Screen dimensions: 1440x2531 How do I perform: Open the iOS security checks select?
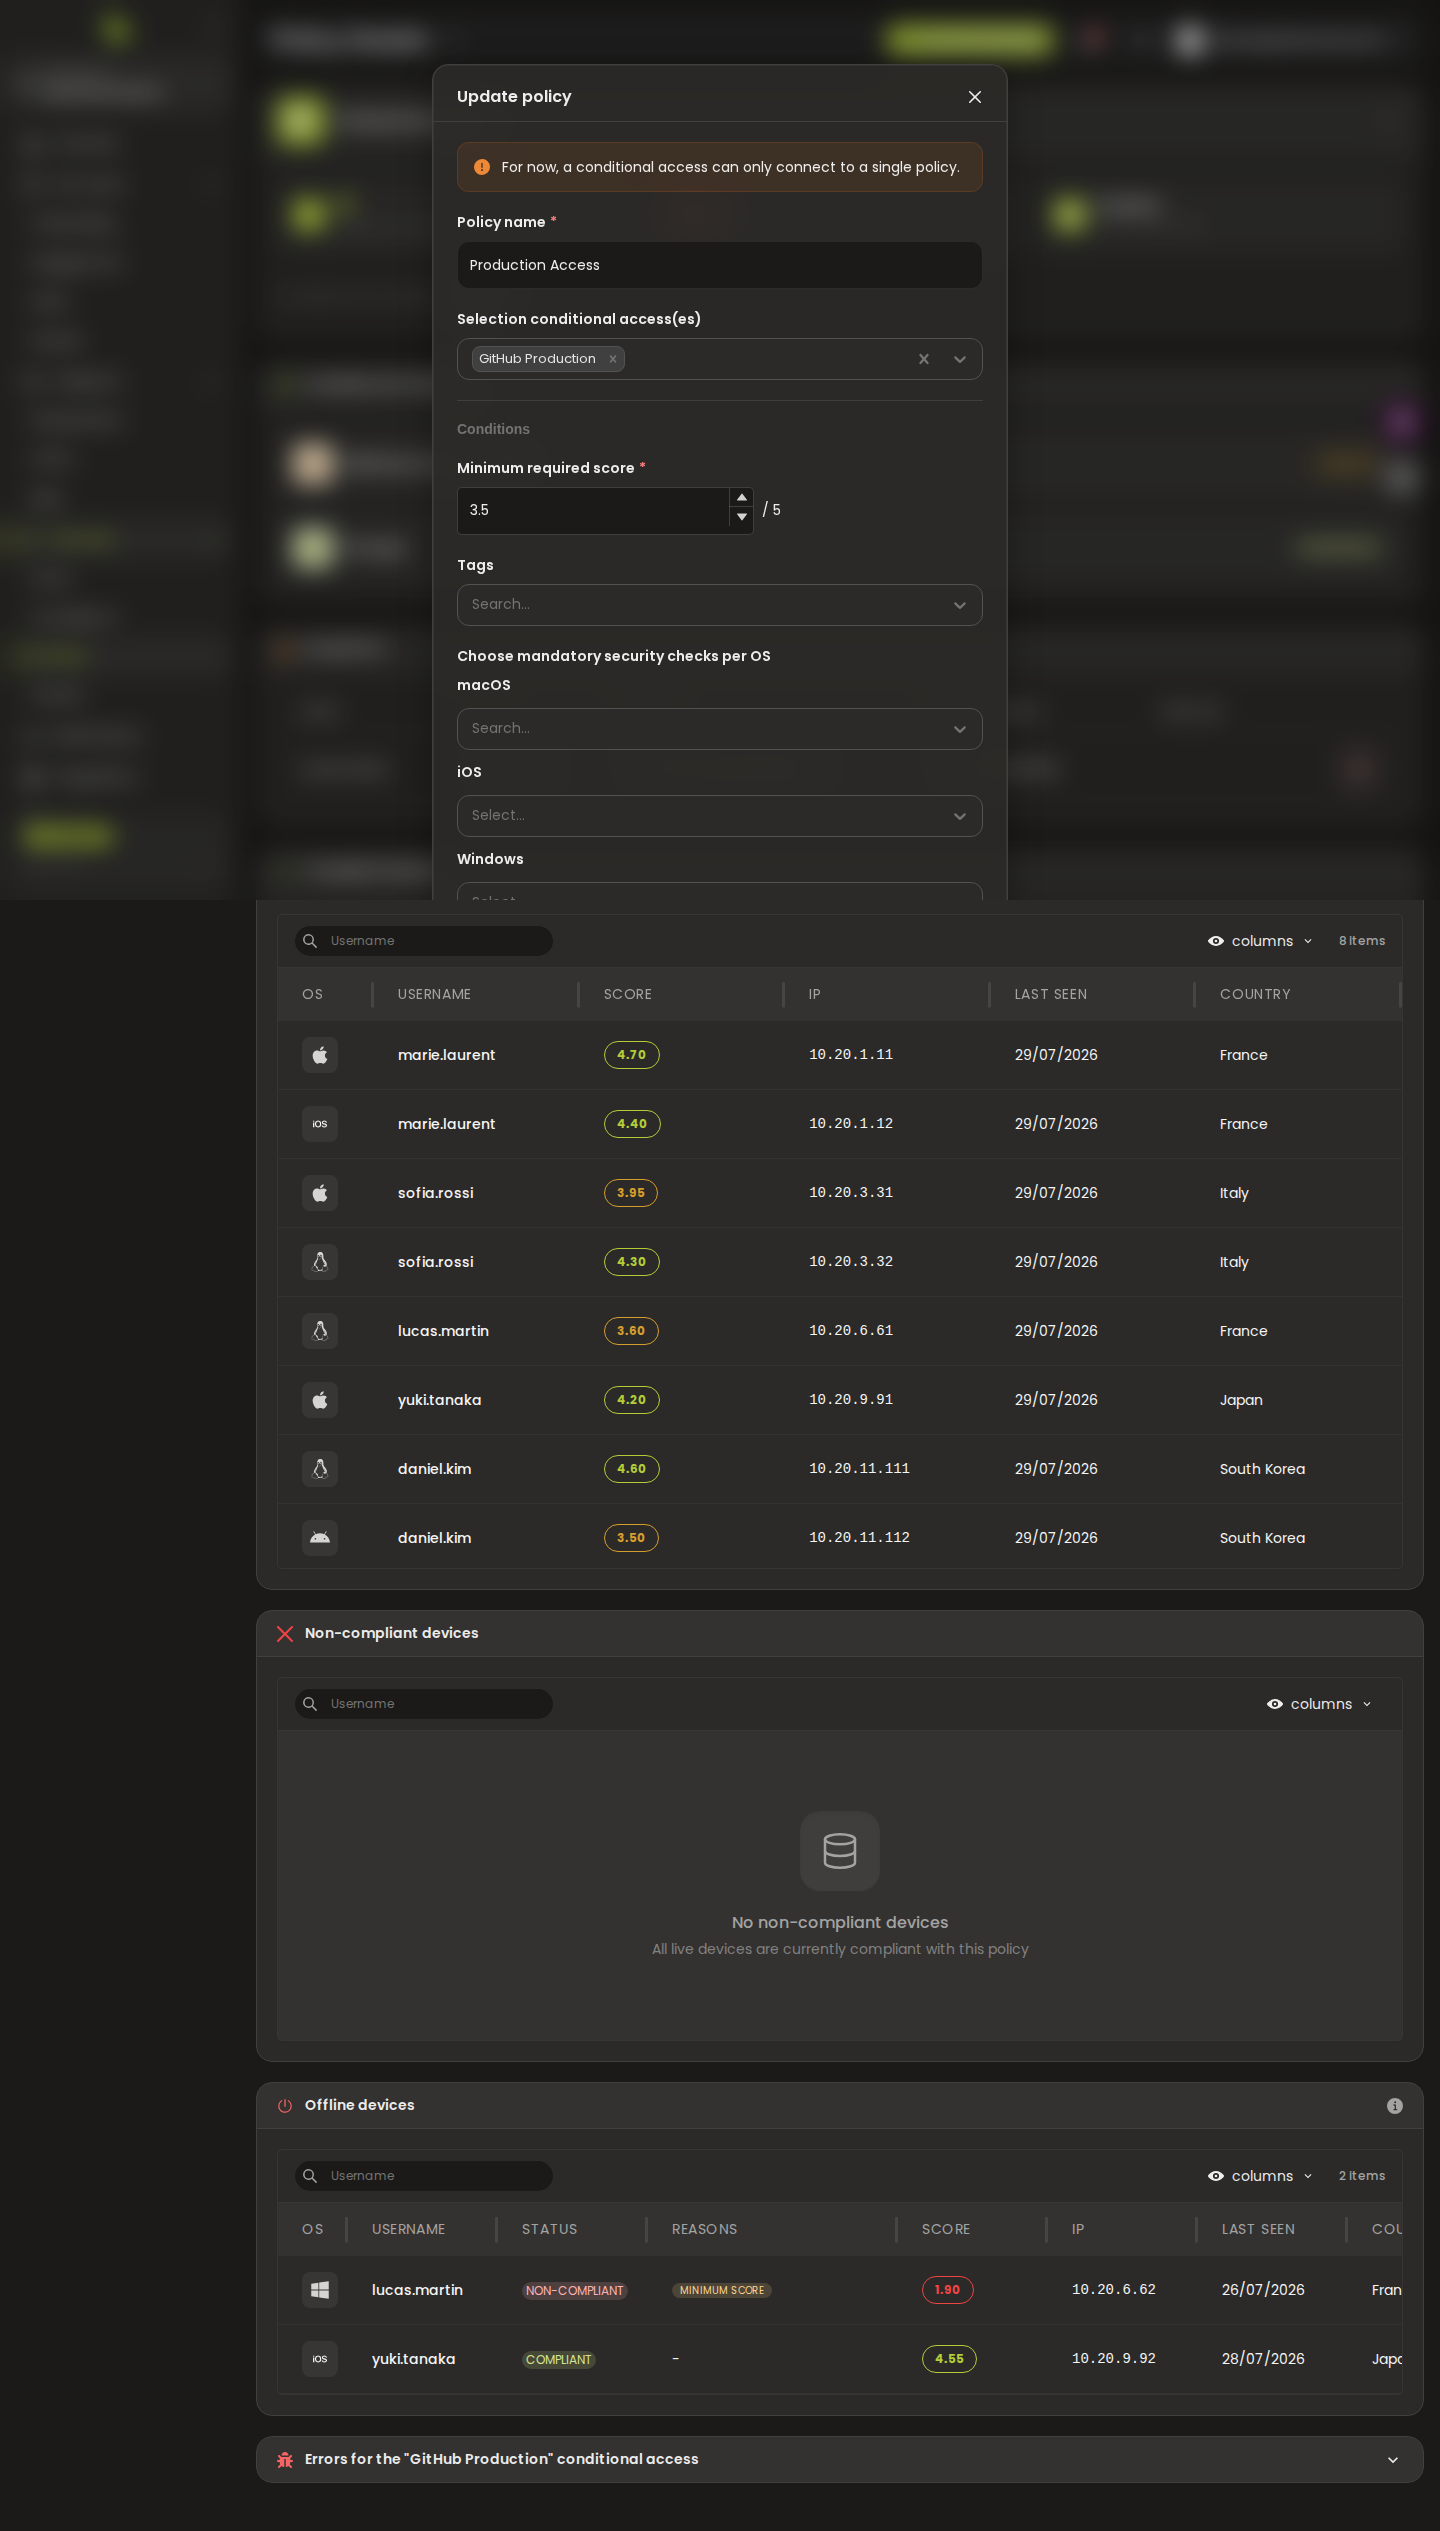click(720, 816)
